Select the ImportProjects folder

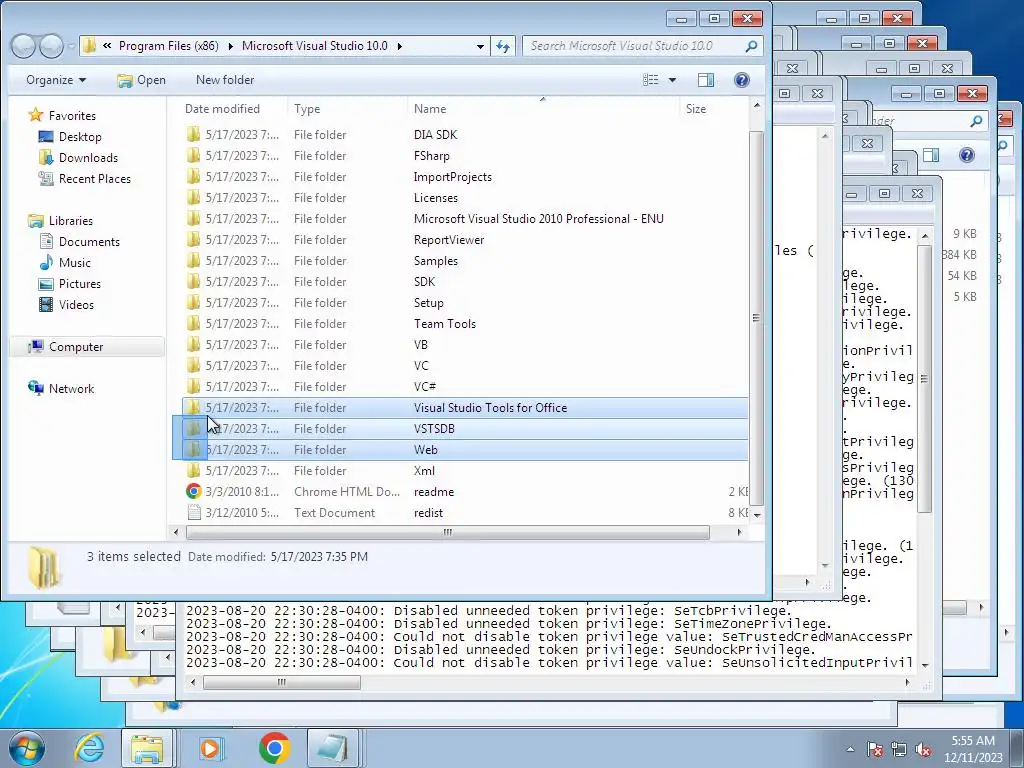click(453, 177)
